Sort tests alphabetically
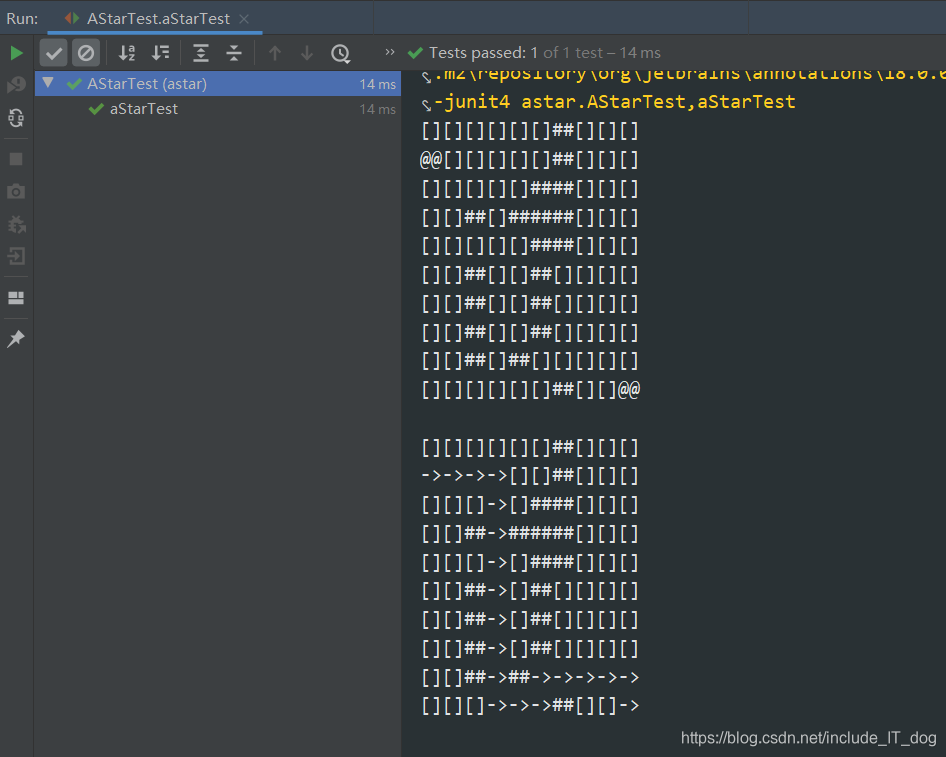The width and height of the screenshot is (946, 757). 127,53
